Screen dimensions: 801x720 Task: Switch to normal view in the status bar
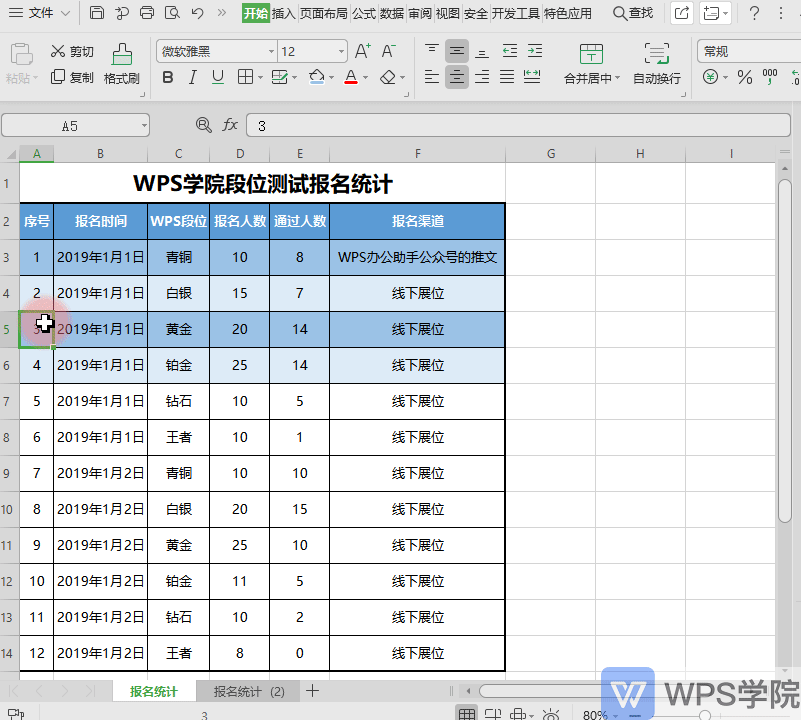pyautogui.click(x=466, y=714)
